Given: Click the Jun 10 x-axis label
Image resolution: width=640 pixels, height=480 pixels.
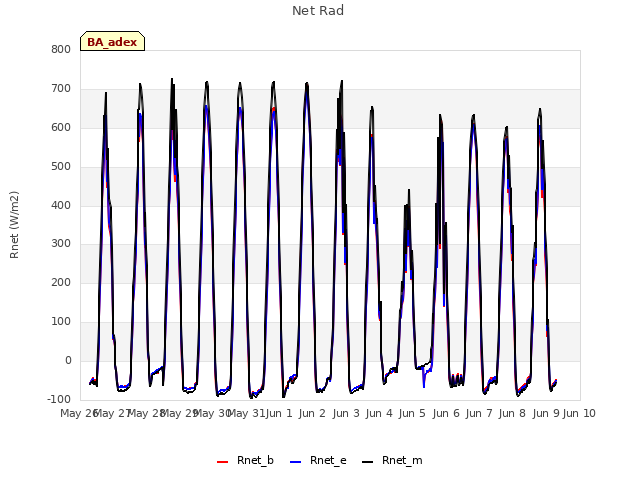Looking at the screenshot, I should [x=579, y=413].
